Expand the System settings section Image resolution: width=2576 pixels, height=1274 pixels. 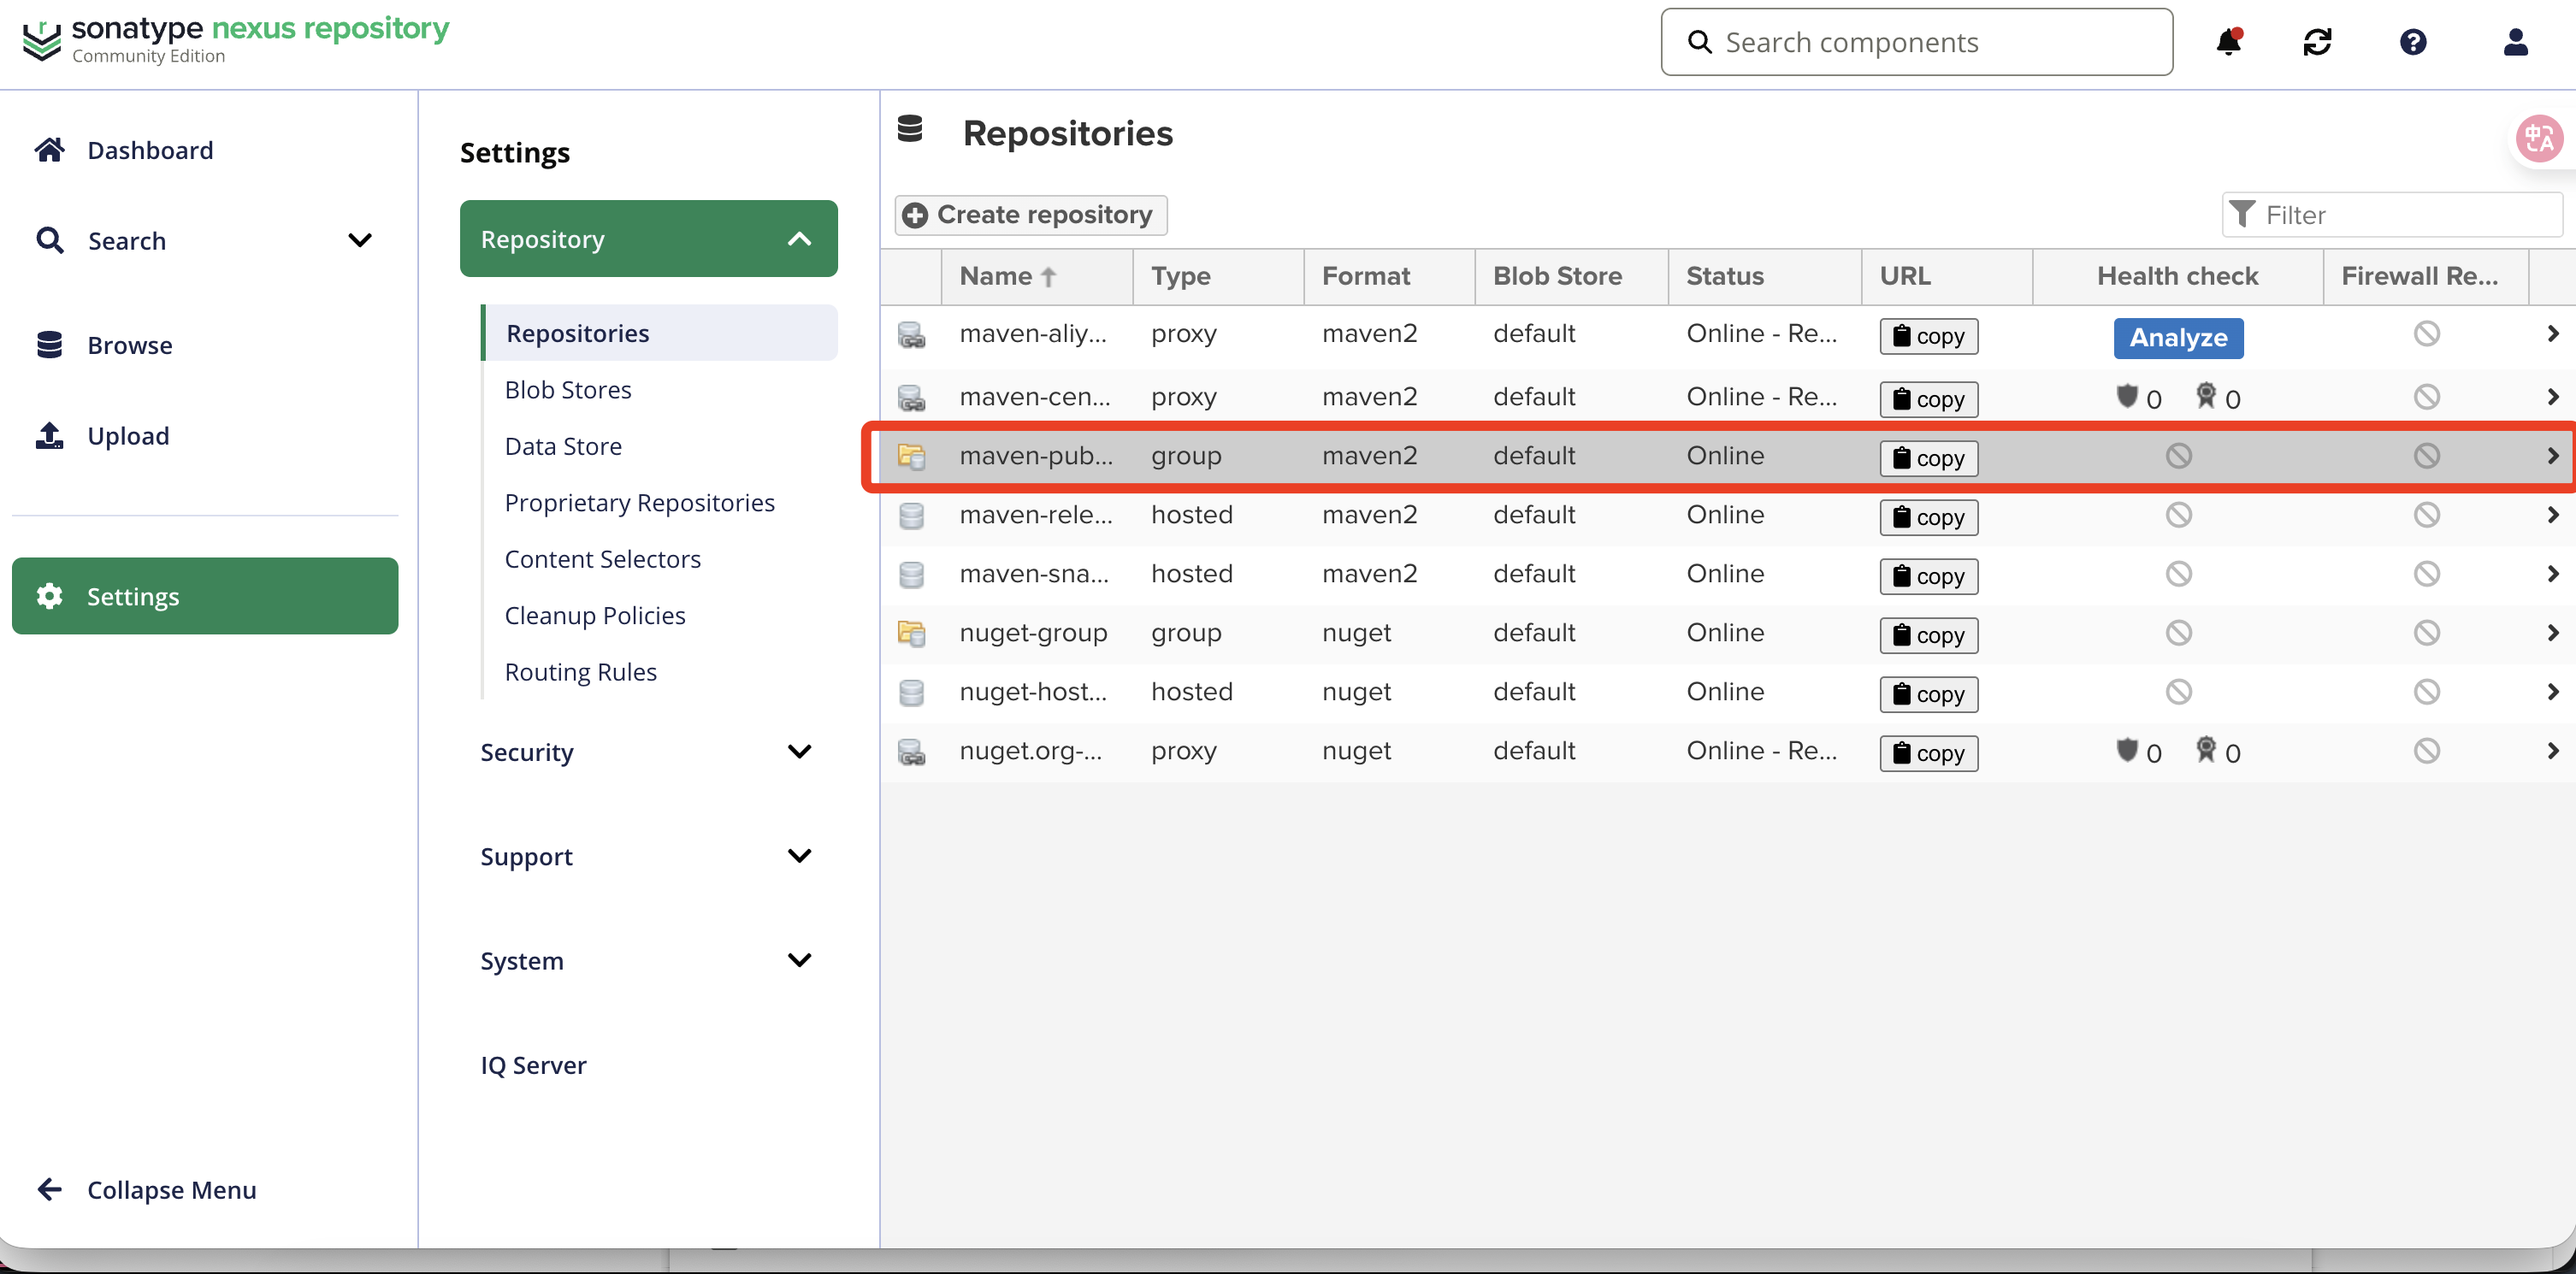coord(799,961)
